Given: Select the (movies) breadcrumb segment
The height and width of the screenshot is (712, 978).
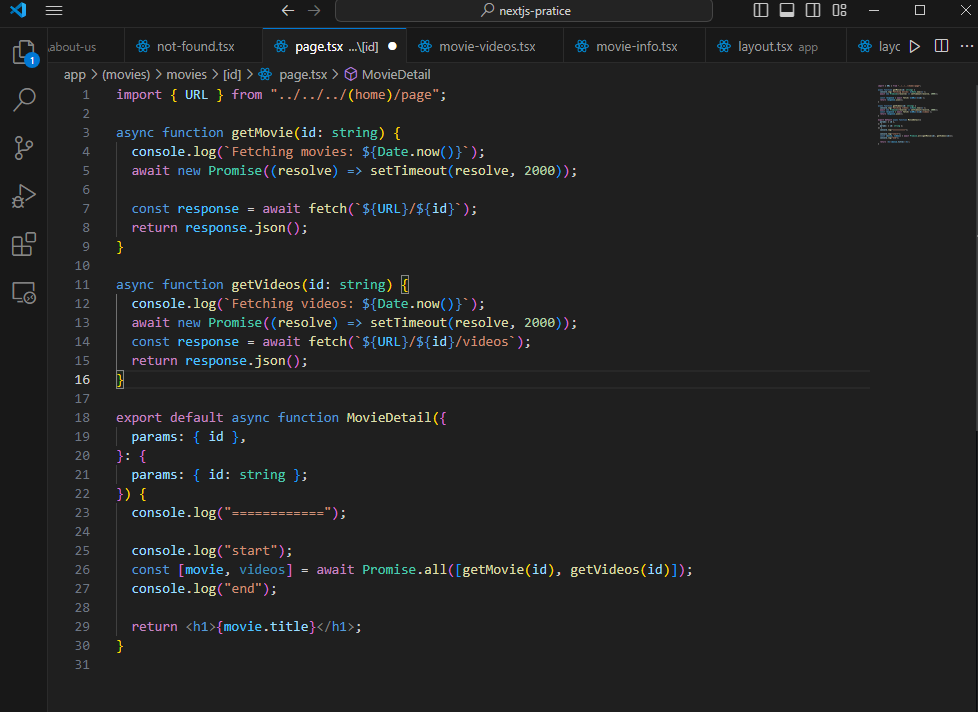Looking at the screenshot, I should pos(126,75).
